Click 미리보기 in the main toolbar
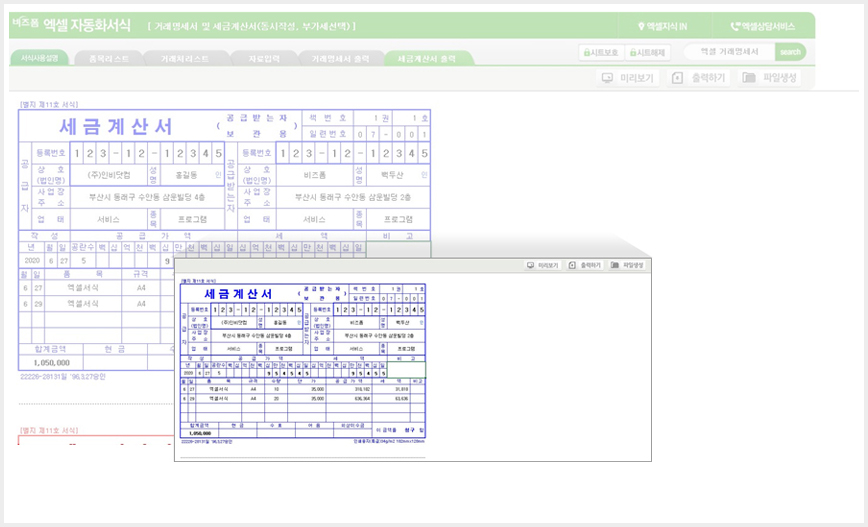This screenshot has width=868, height=527. pyautogui.click(x=628, y=78)
